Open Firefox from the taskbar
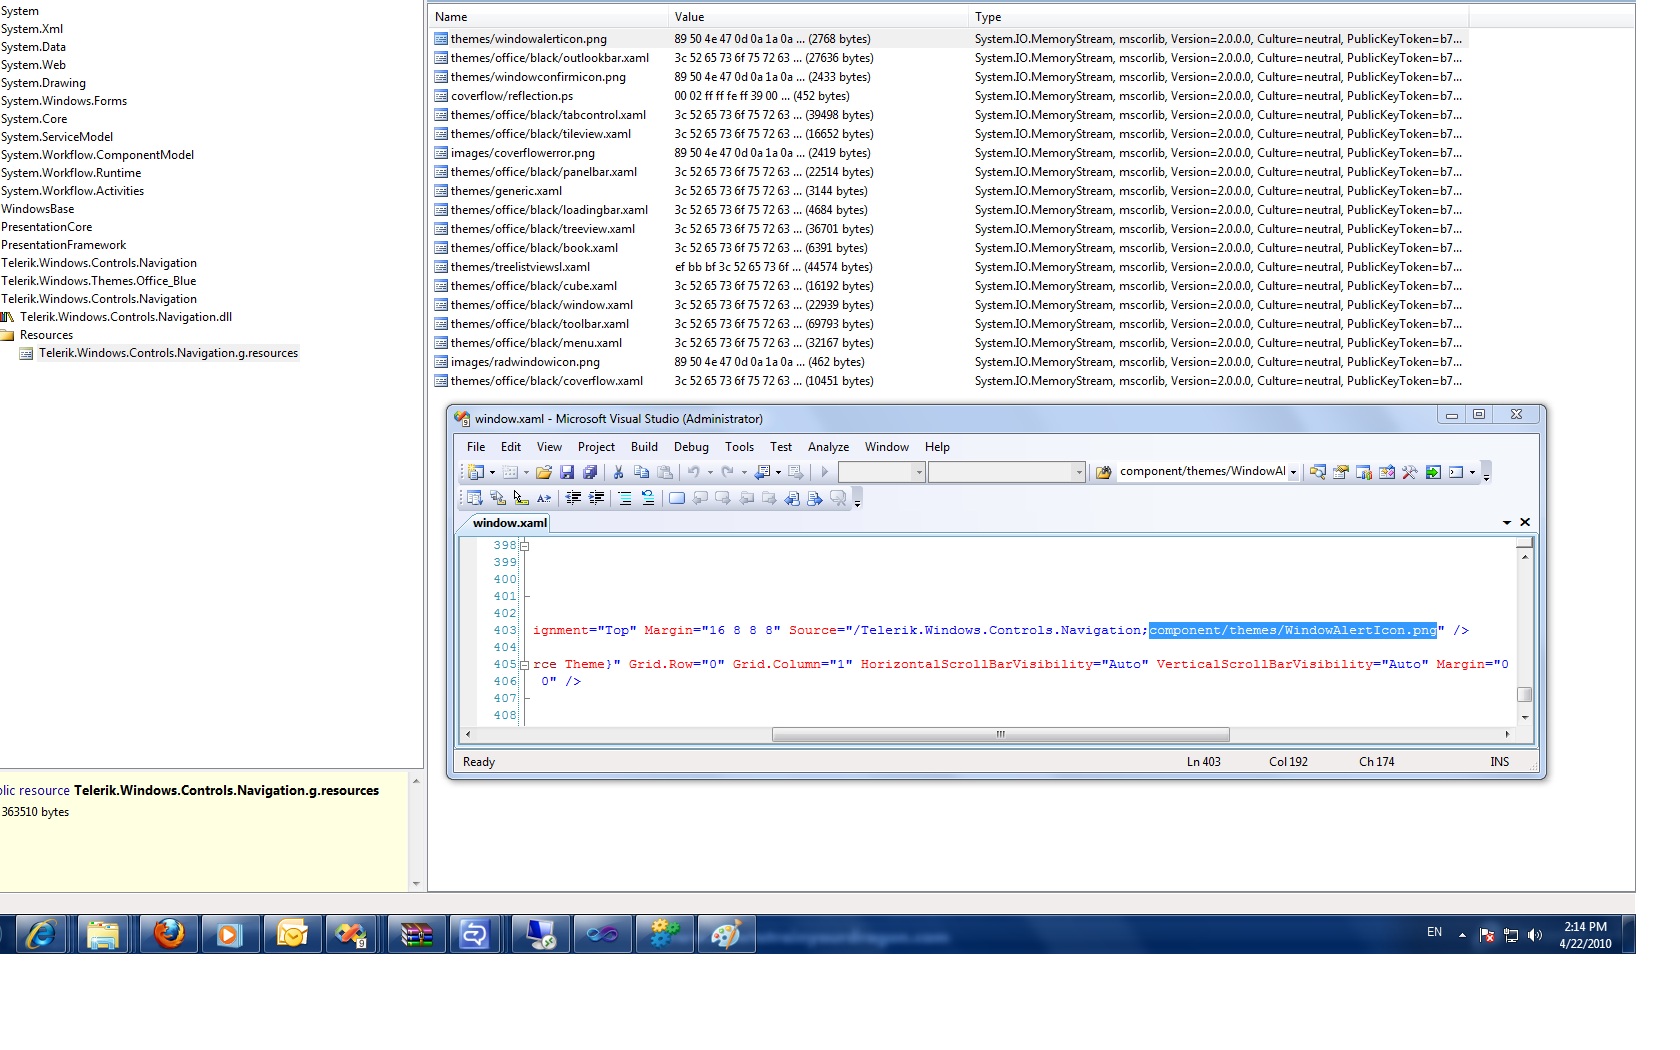Viewport: 1680px width, 1050px height. pos(169,934)
